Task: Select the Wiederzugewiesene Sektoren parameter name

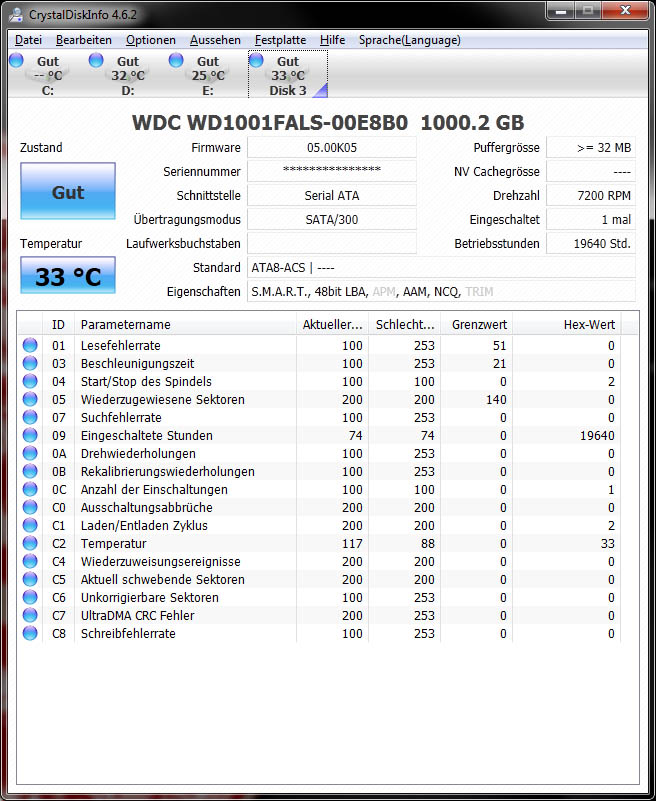Action: point(162,399)
